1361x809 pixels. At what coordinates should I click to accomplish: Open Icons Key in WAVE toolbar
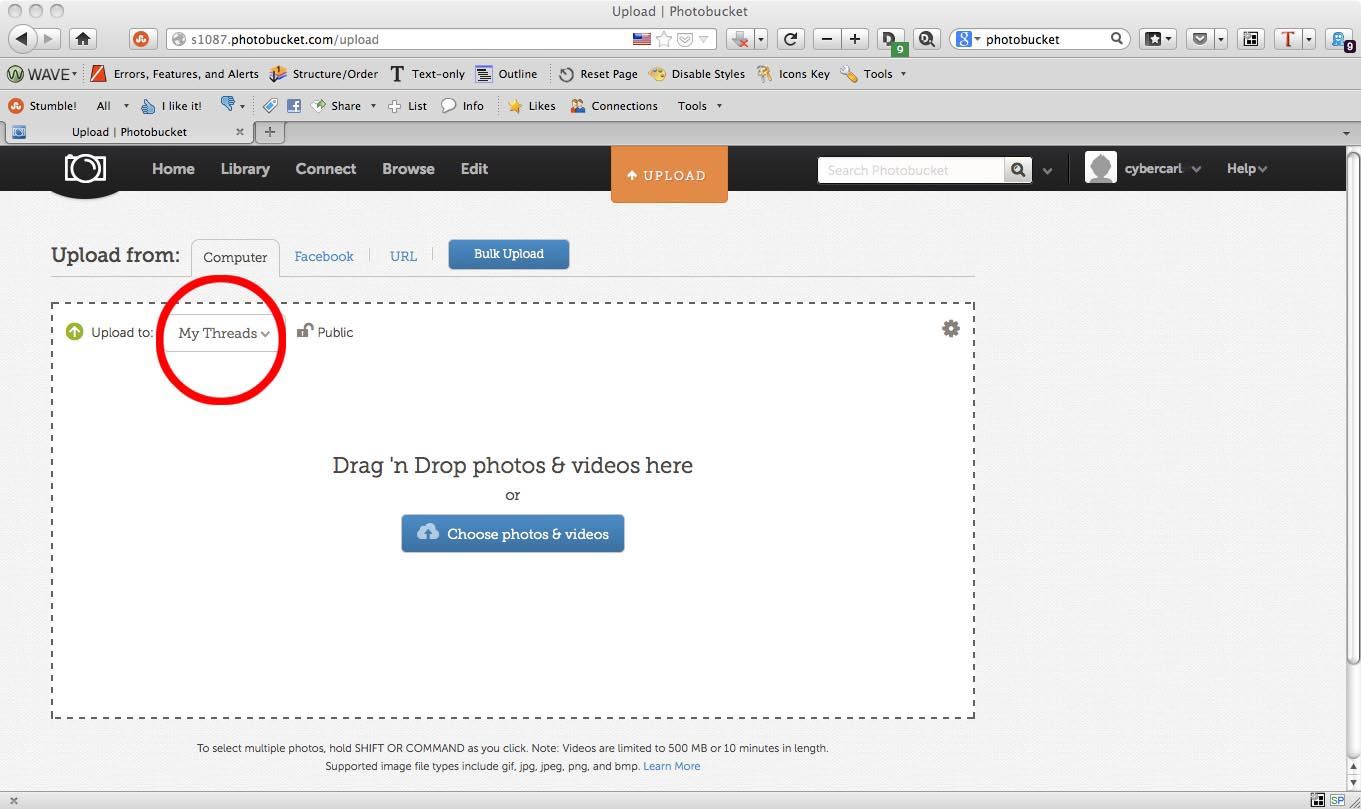[x=793, y=74]
